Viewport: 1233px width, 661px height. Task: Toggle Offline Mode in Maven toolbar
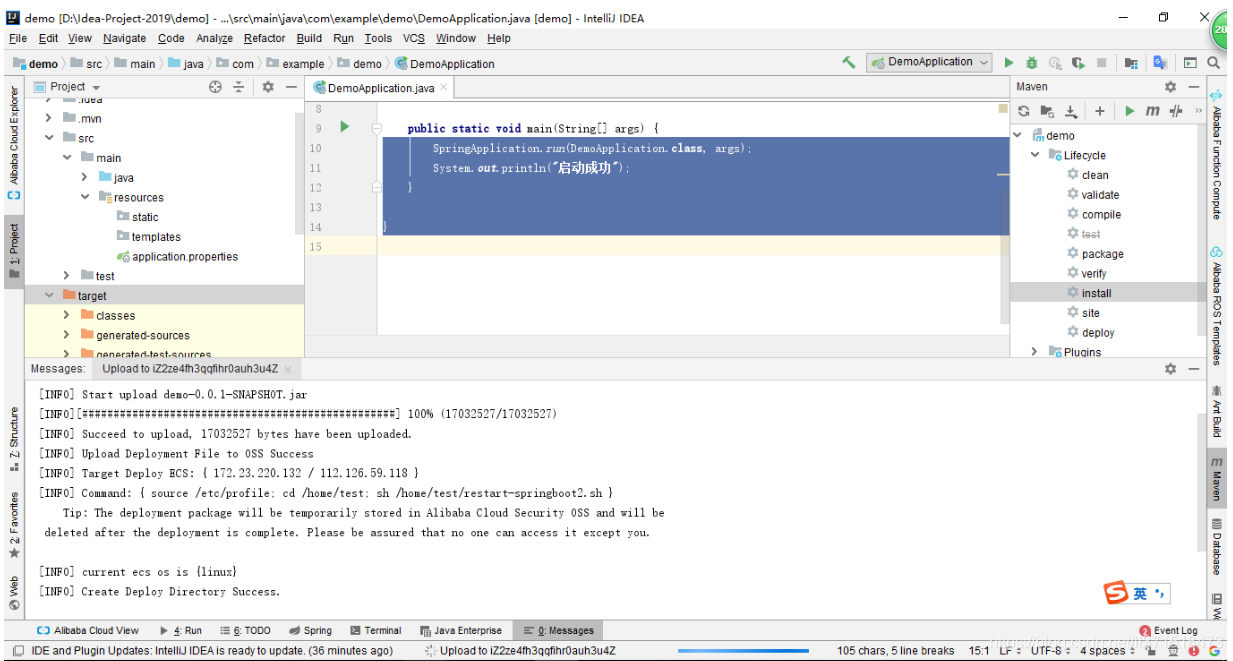[1176, 111]
